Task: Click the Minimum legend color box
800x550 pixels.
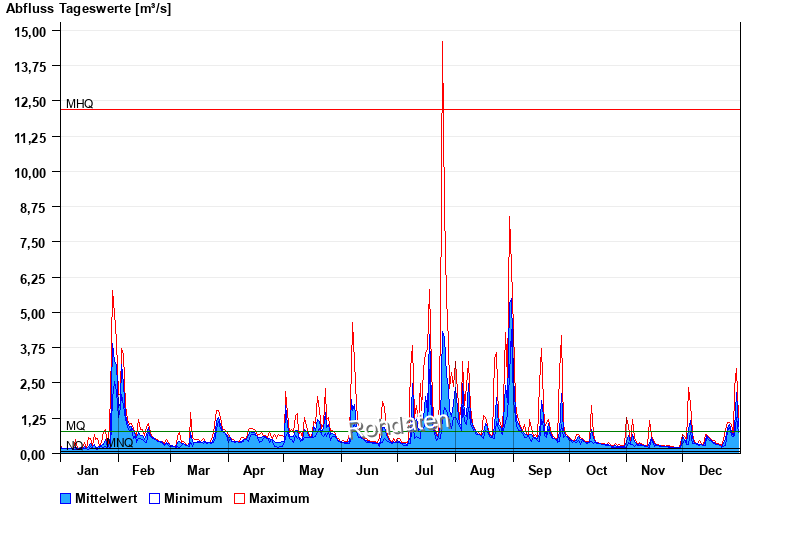Action: click(155, 498)
